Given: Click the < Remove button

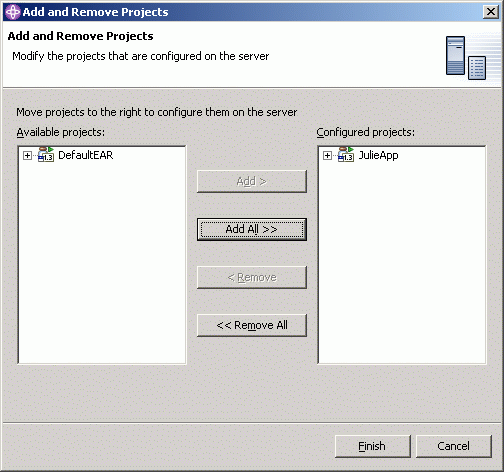Looking at the screenshot, I should [x=252, y=277].
